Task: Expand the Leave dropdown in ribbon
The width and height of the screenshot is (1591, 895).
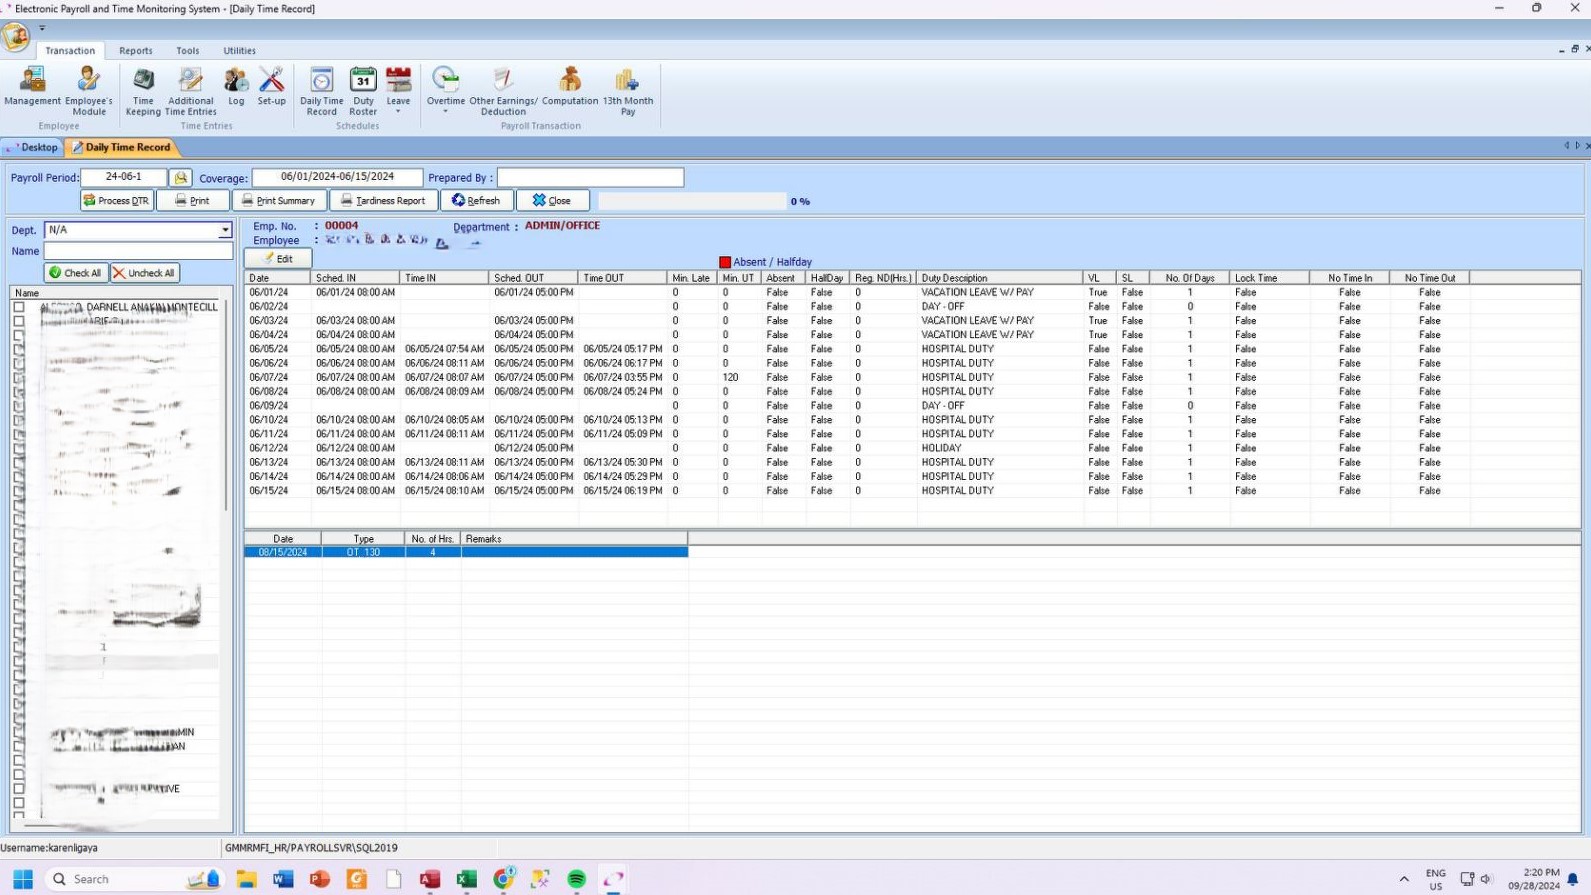Action: point(398,111)
